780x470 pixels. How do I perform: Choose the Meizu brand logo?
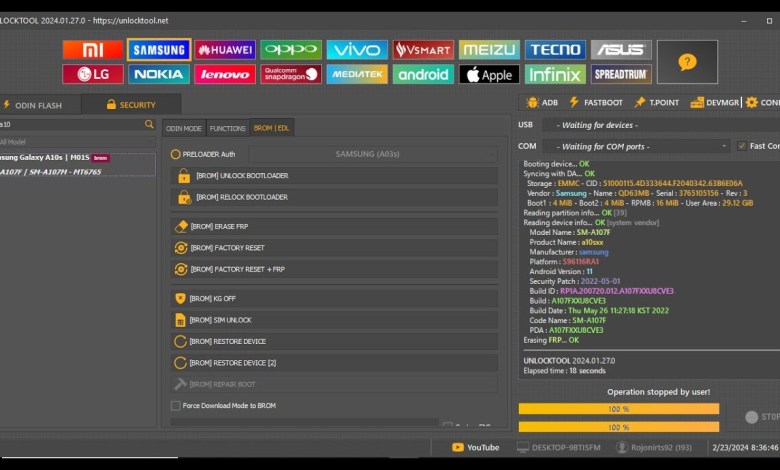point(489,50)
